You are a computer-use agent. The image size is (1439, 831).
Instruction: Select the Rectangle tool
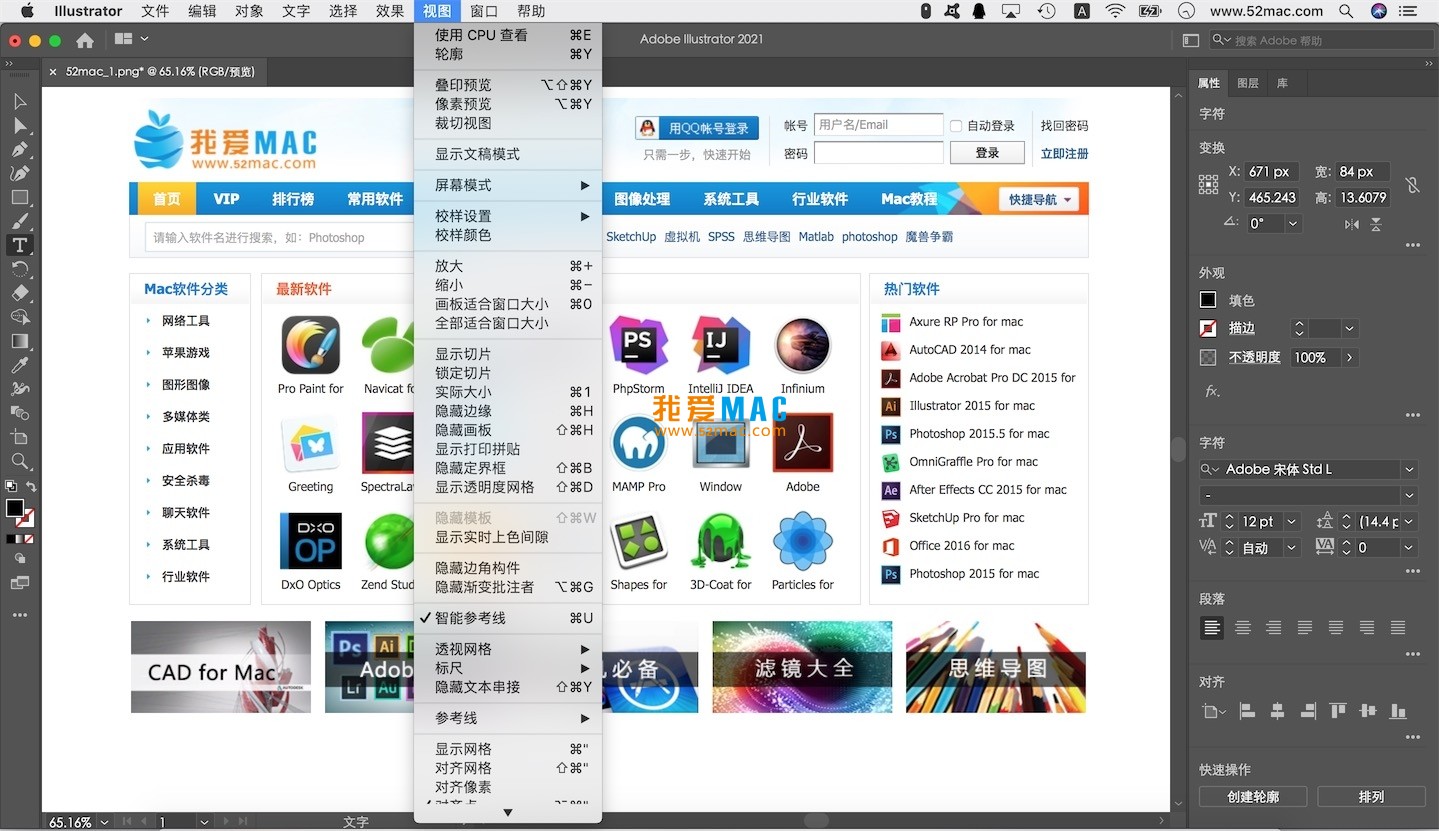pos(20,197)
